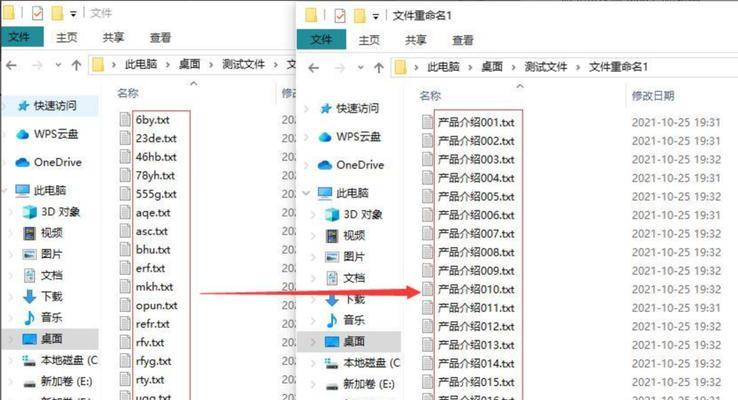Image resolution: width=738 pixels, height=400 pixels.
Task: Open recent locations dropdown in 文件重命名1 window
Action: coord(361,68)
